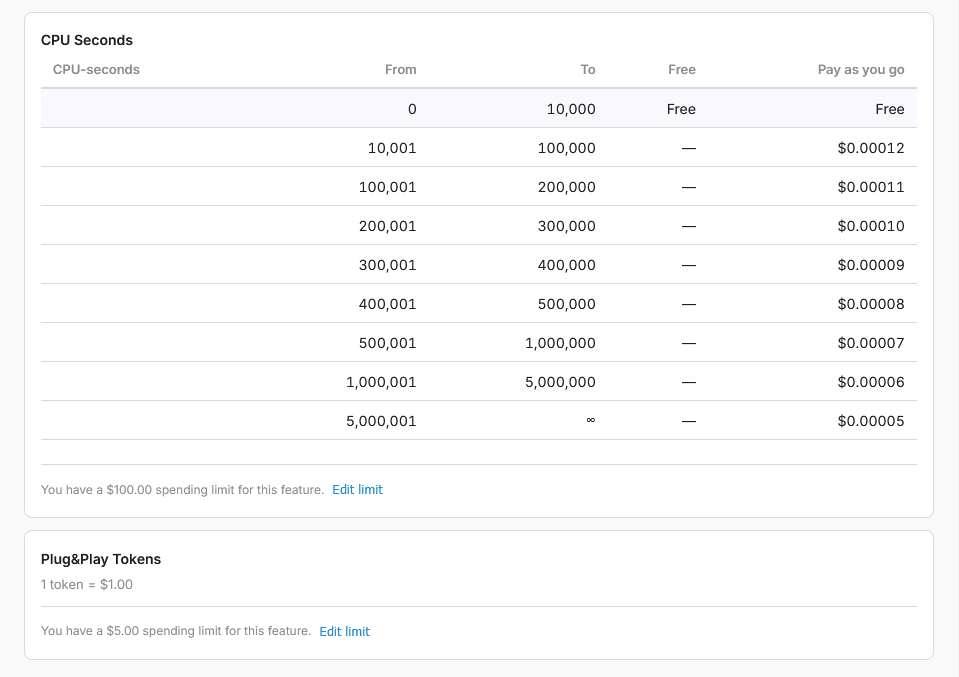Click the price $0.00012
The width and height of the screenshot is (959, 677).
(x=871, y=148)
